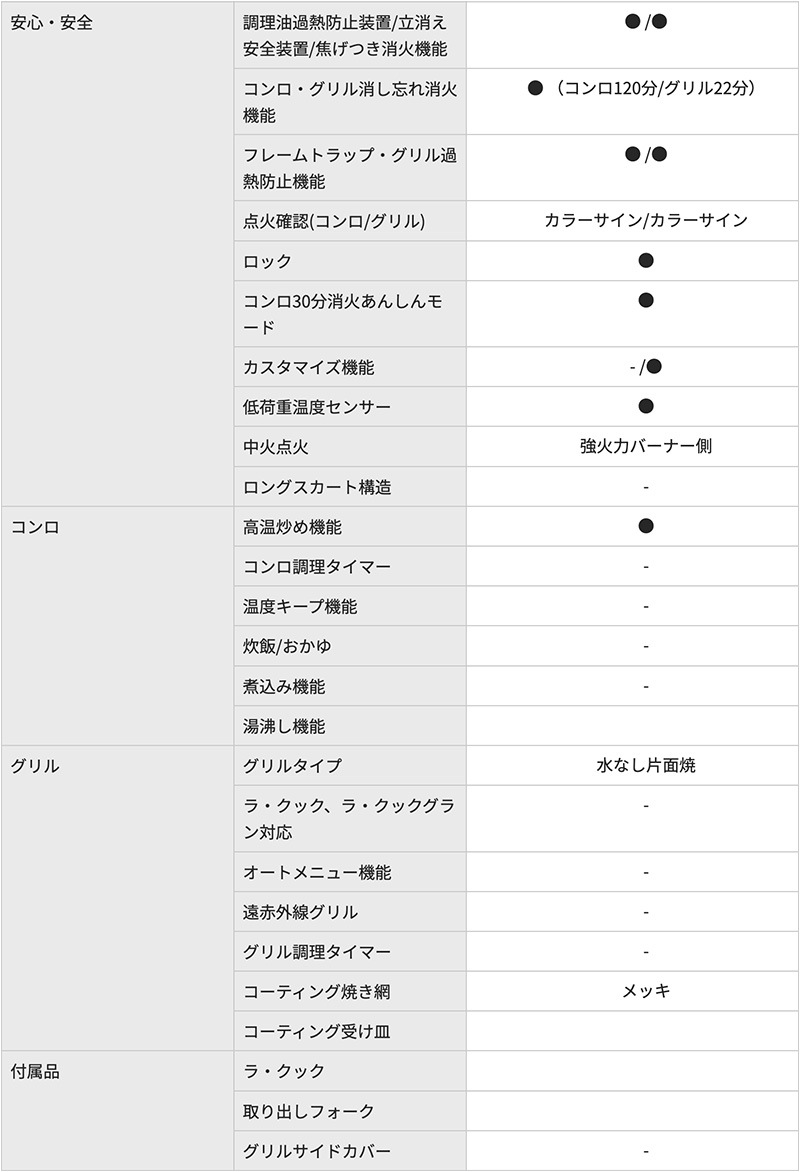This screenshot has width=800, height=1172.
Task: Click the メッキ value for コーティング焼き網
Action: pos(646,991)
